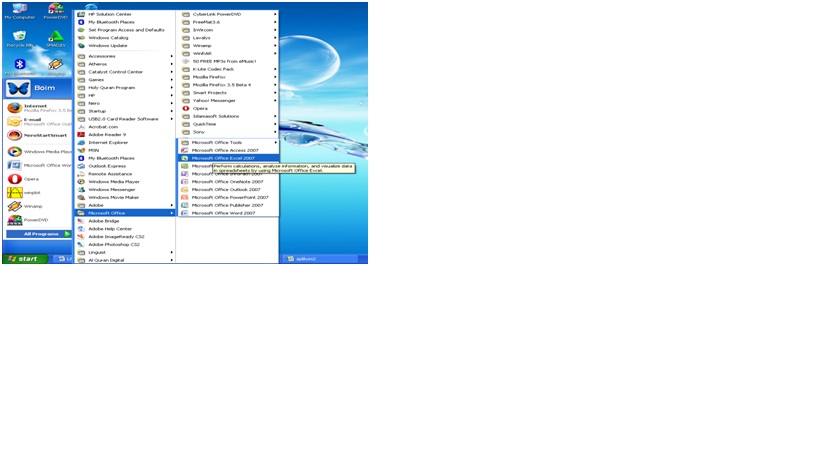Screen dimensions: 819x460
Task: Launch the SMADAV desktop shortcut
Action: point(55,39)
